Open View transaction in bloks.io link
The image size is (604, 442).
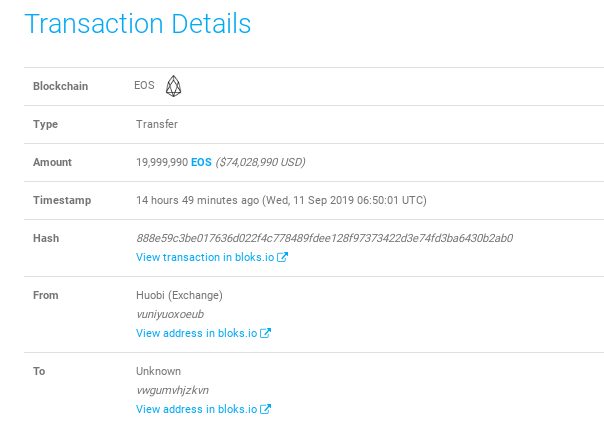tap(212, 257)
